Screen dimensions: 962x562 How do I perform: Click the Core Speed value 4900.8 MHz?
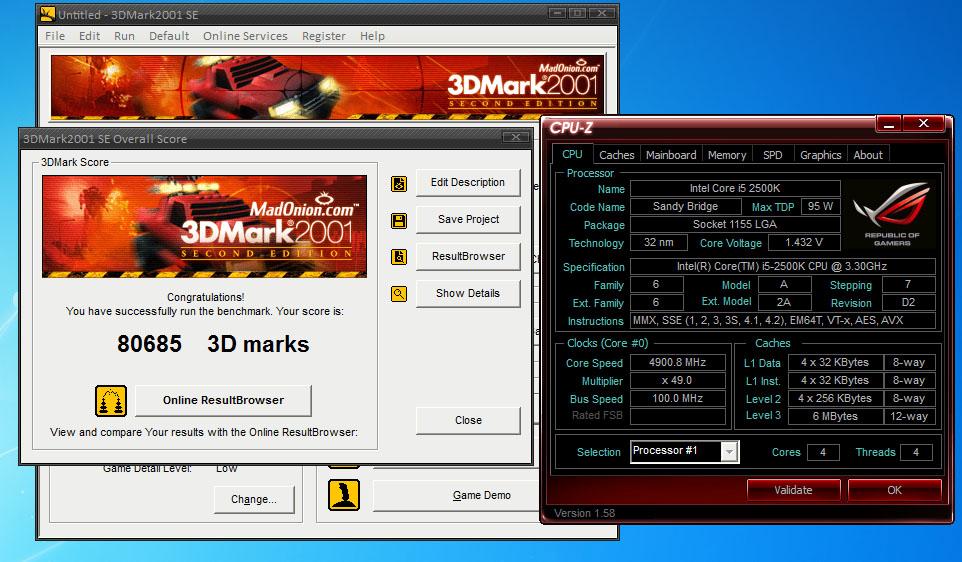pyautogui.click(x=678, y=363)
